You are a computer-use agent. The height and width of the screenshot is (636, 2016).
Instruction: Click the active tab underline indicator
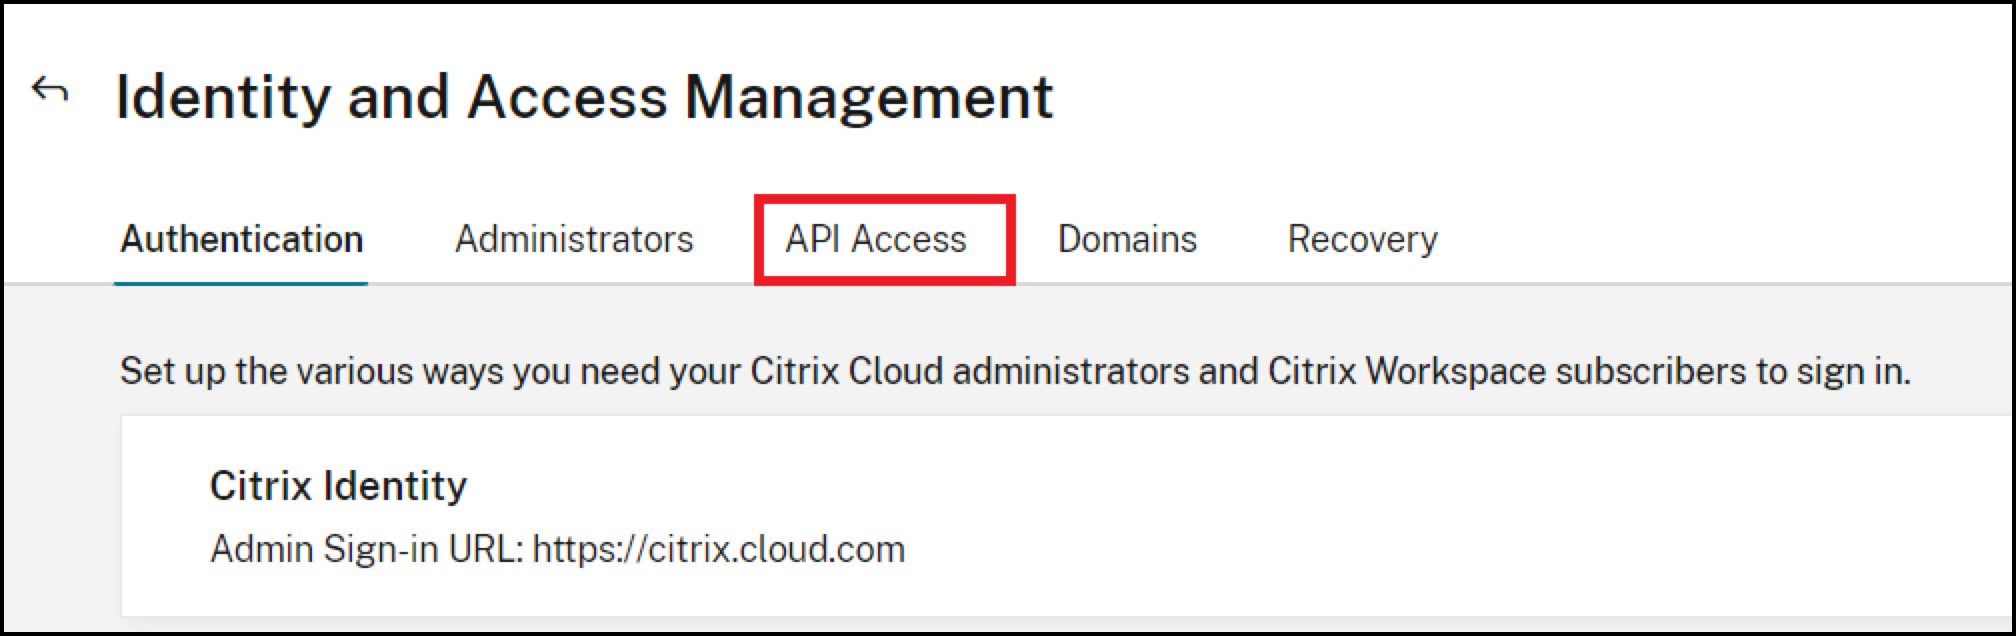[241, 284]
